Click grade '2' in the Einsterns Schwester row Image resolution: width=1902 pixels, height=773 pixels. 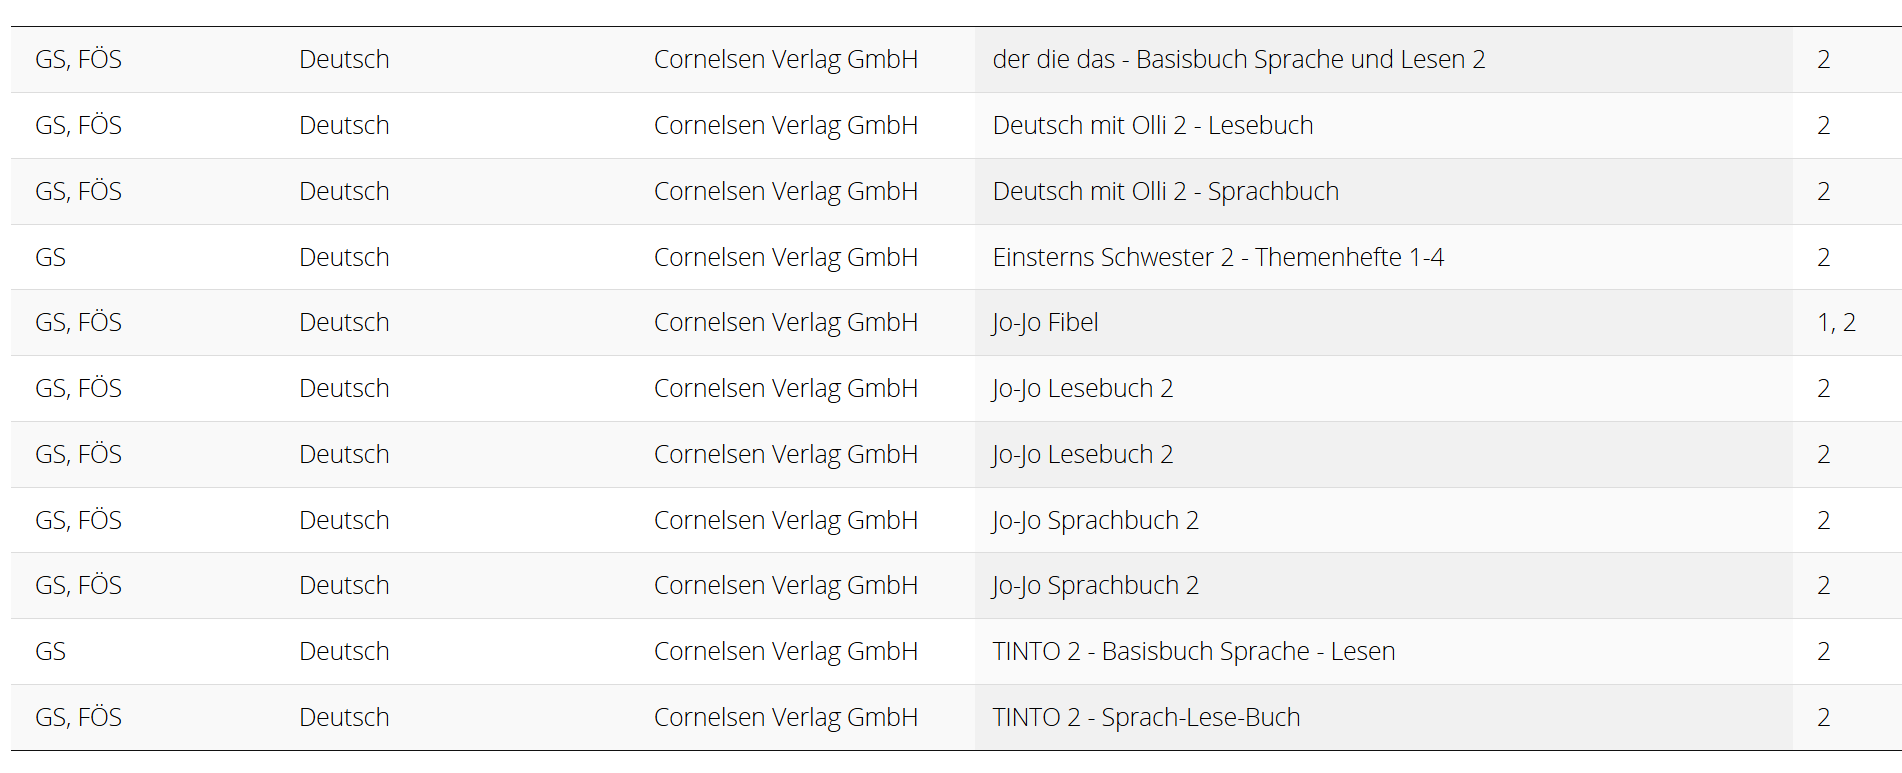tap(1823, 258)
